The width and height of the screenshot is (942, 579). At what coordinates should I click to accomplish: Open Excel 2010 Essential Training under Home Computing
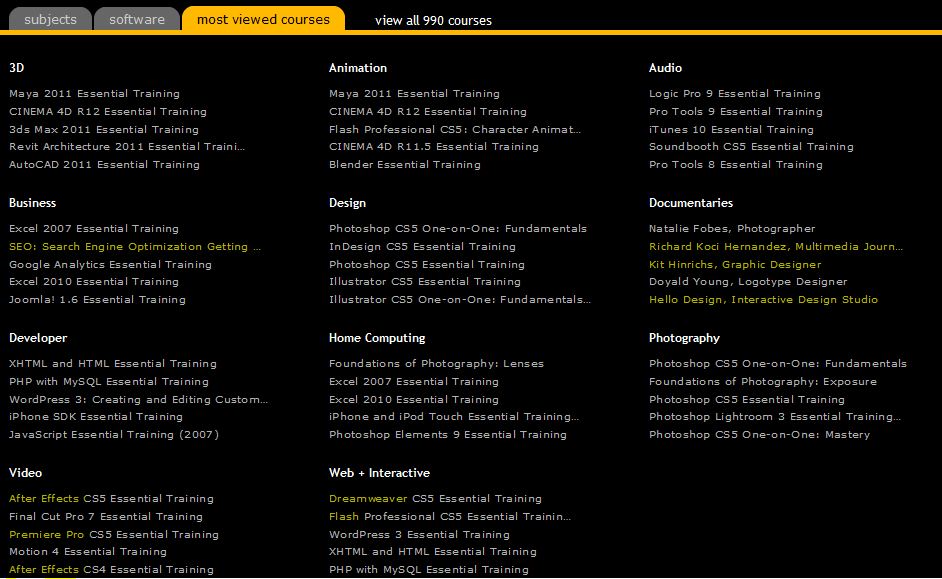(x=414, y=400)
